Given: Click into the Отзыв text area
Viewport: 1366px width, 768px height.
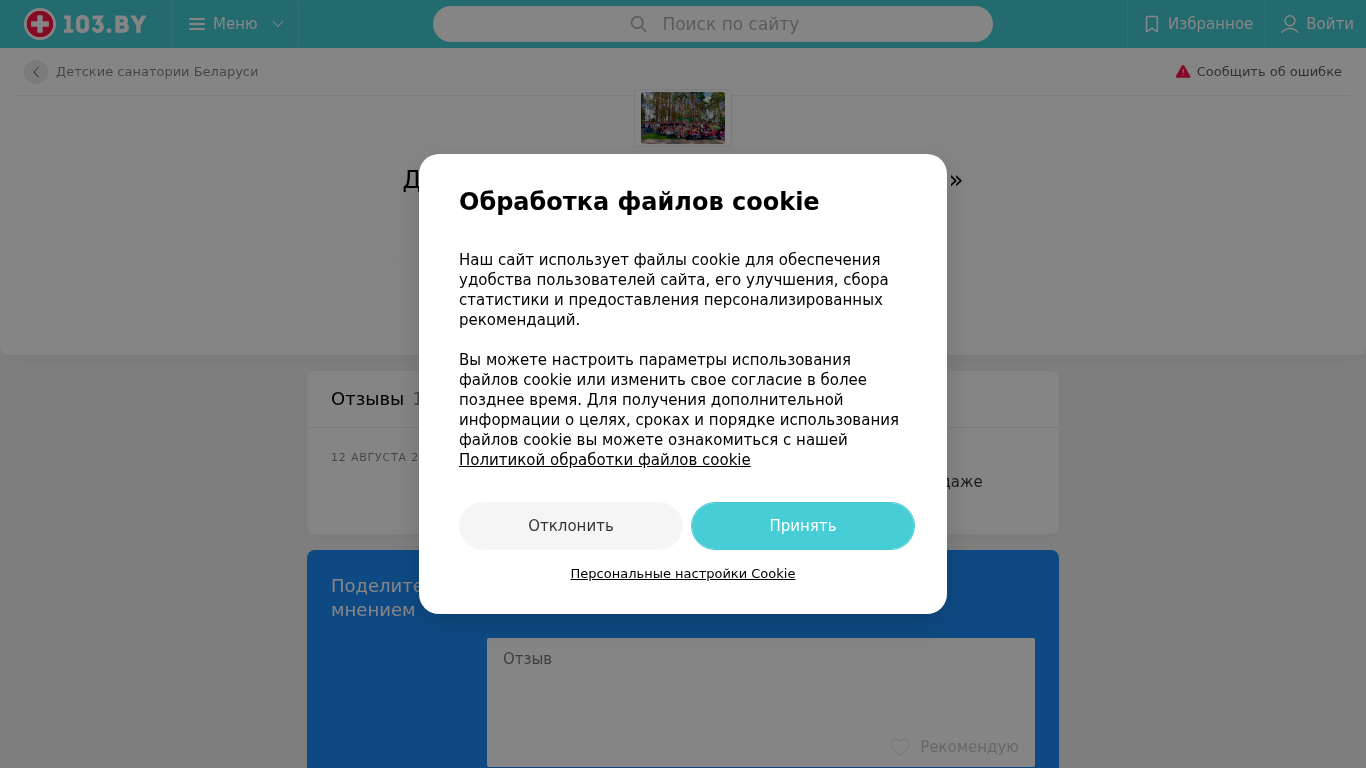Looking at the screenshot, I should tap(761, 702).
